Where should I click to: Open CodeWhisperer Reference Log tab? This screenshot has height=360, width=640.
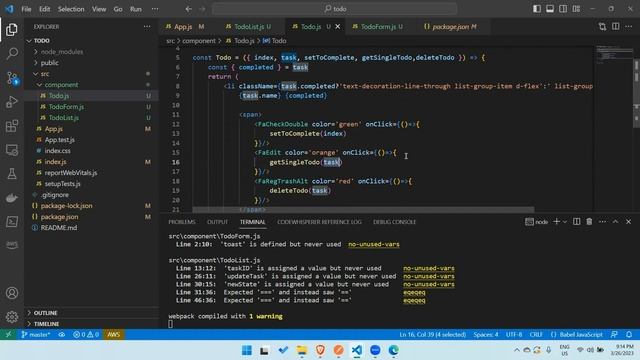coord(319,222)
